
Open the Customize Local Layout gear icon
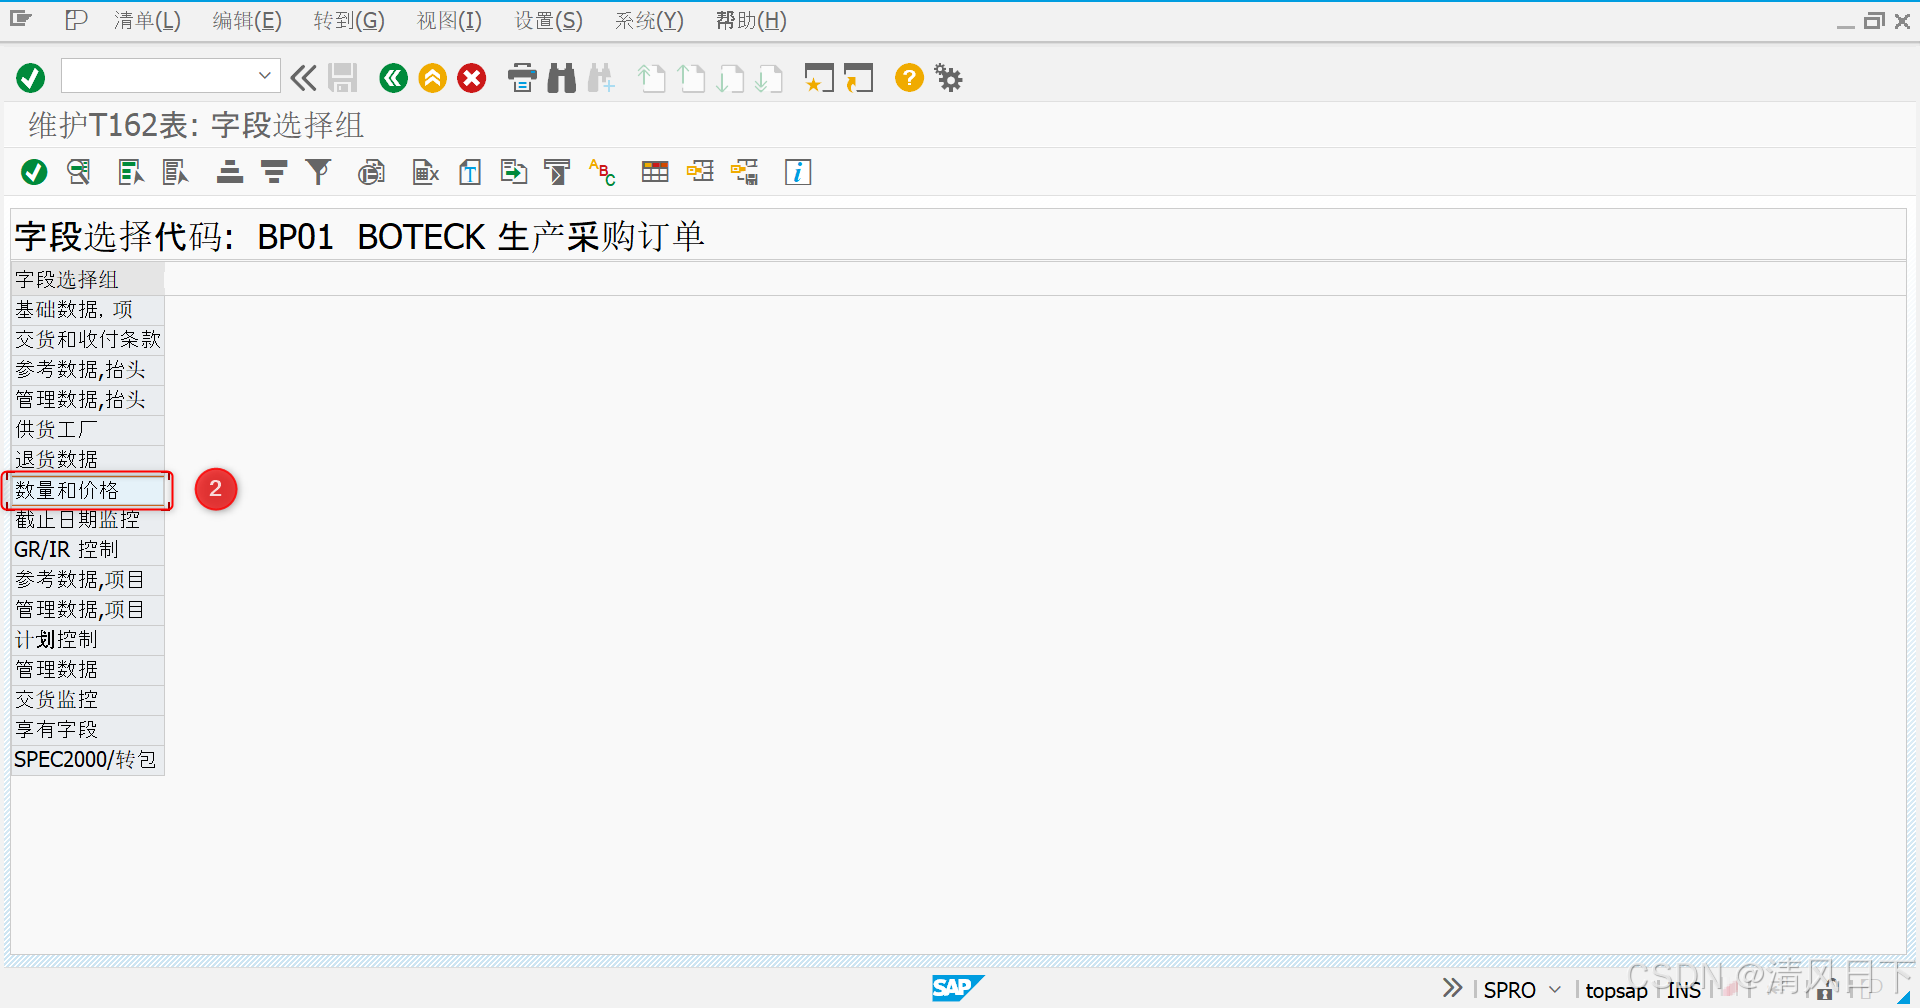[947, 77]
